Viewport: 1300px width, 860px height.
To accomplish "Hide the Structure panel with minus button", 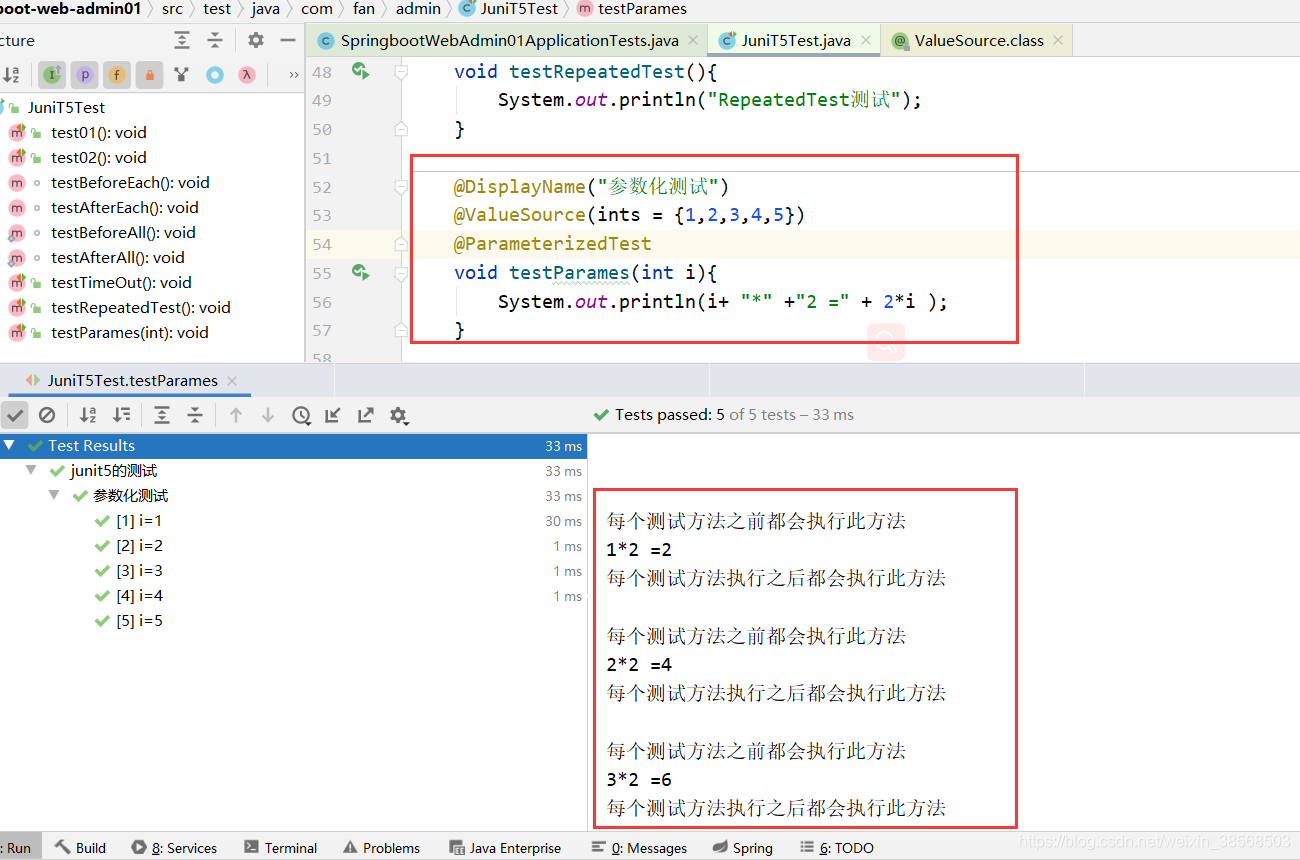I will point(288,40).
